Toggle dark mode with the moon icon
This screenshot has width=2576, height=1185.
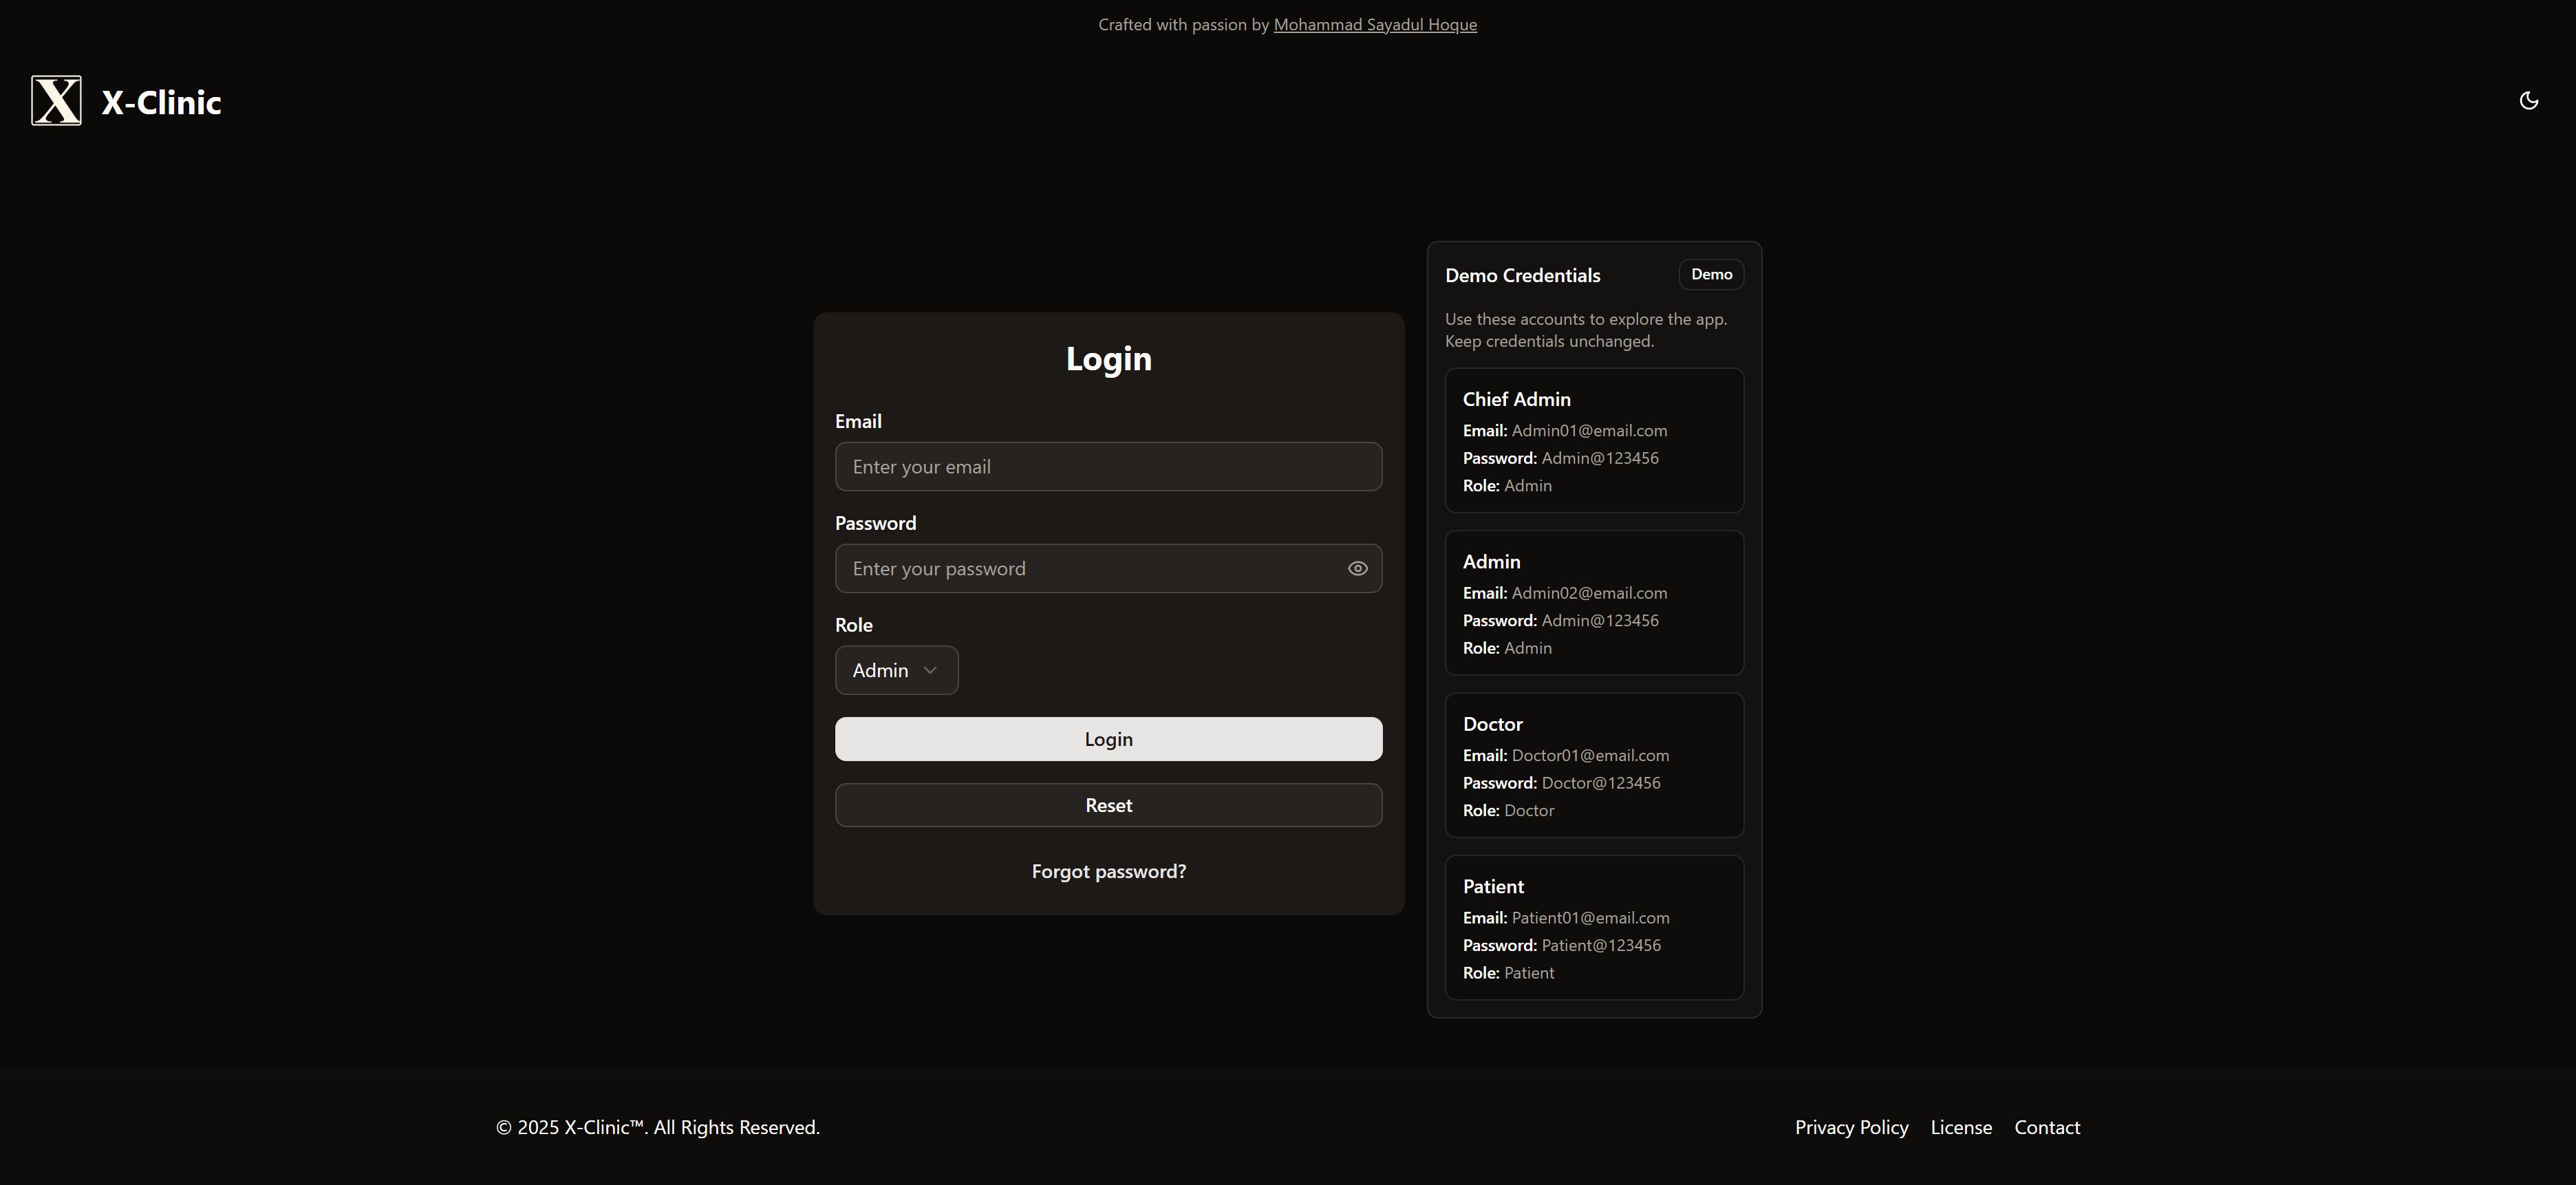point(2528,100)
